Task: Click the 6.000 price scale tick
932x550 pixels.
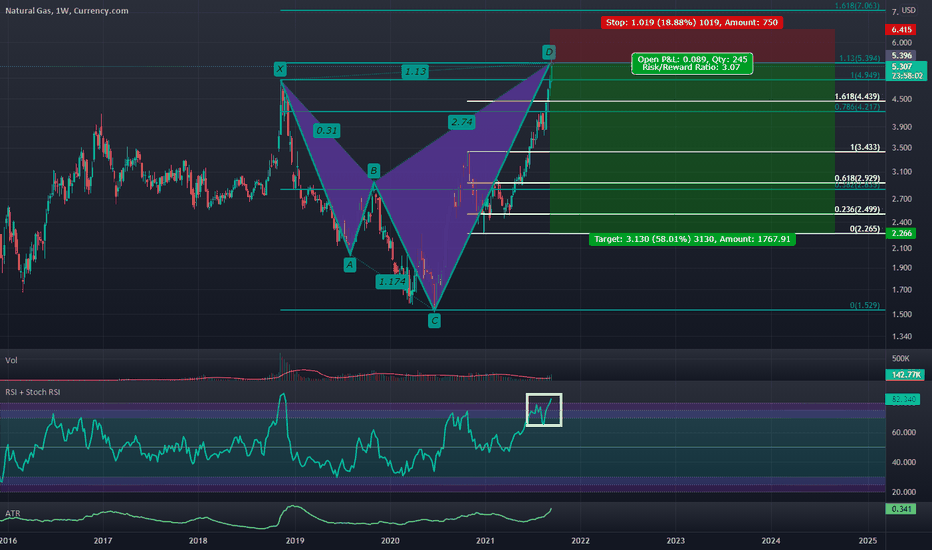Action: pyautogui.click(x=902, y=43)
